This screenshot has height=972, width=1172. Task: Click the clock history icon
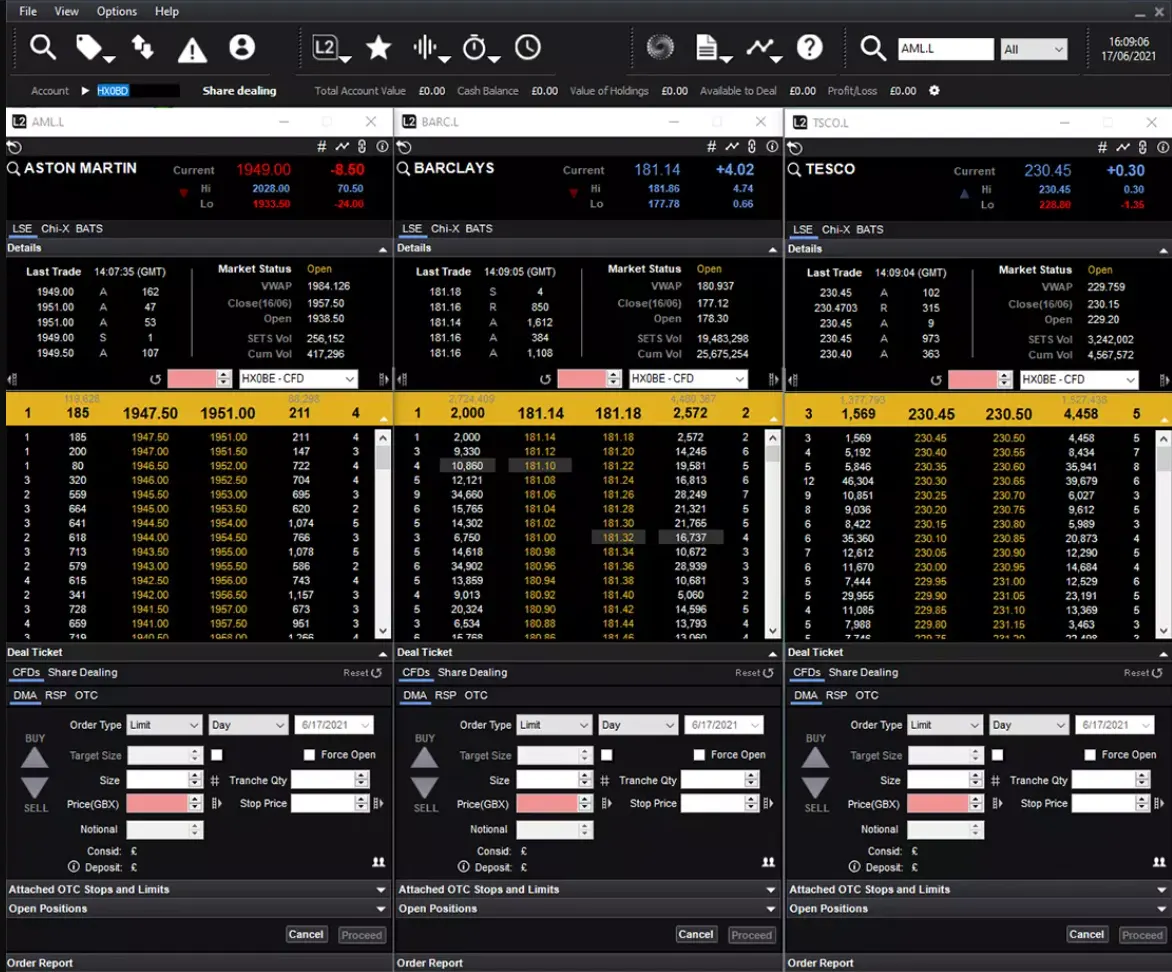click(528, 48)
